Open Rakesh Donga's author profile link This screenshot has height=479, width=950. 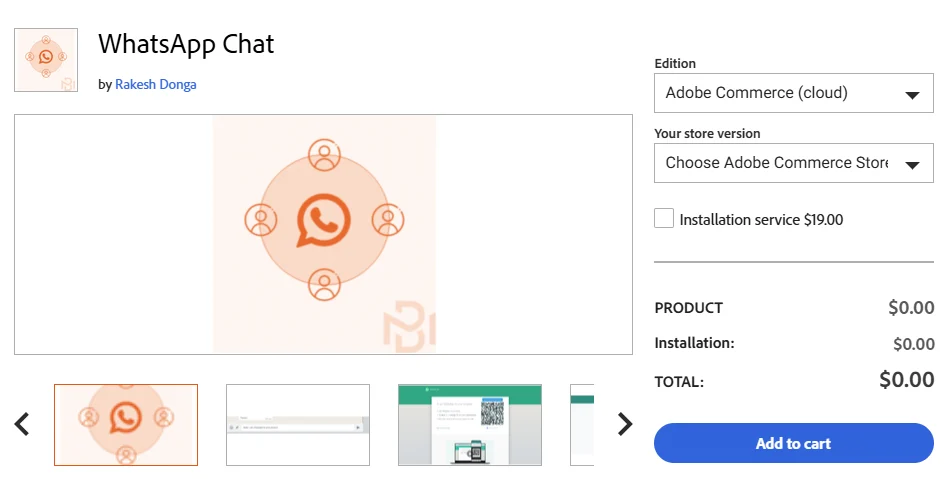156,85
